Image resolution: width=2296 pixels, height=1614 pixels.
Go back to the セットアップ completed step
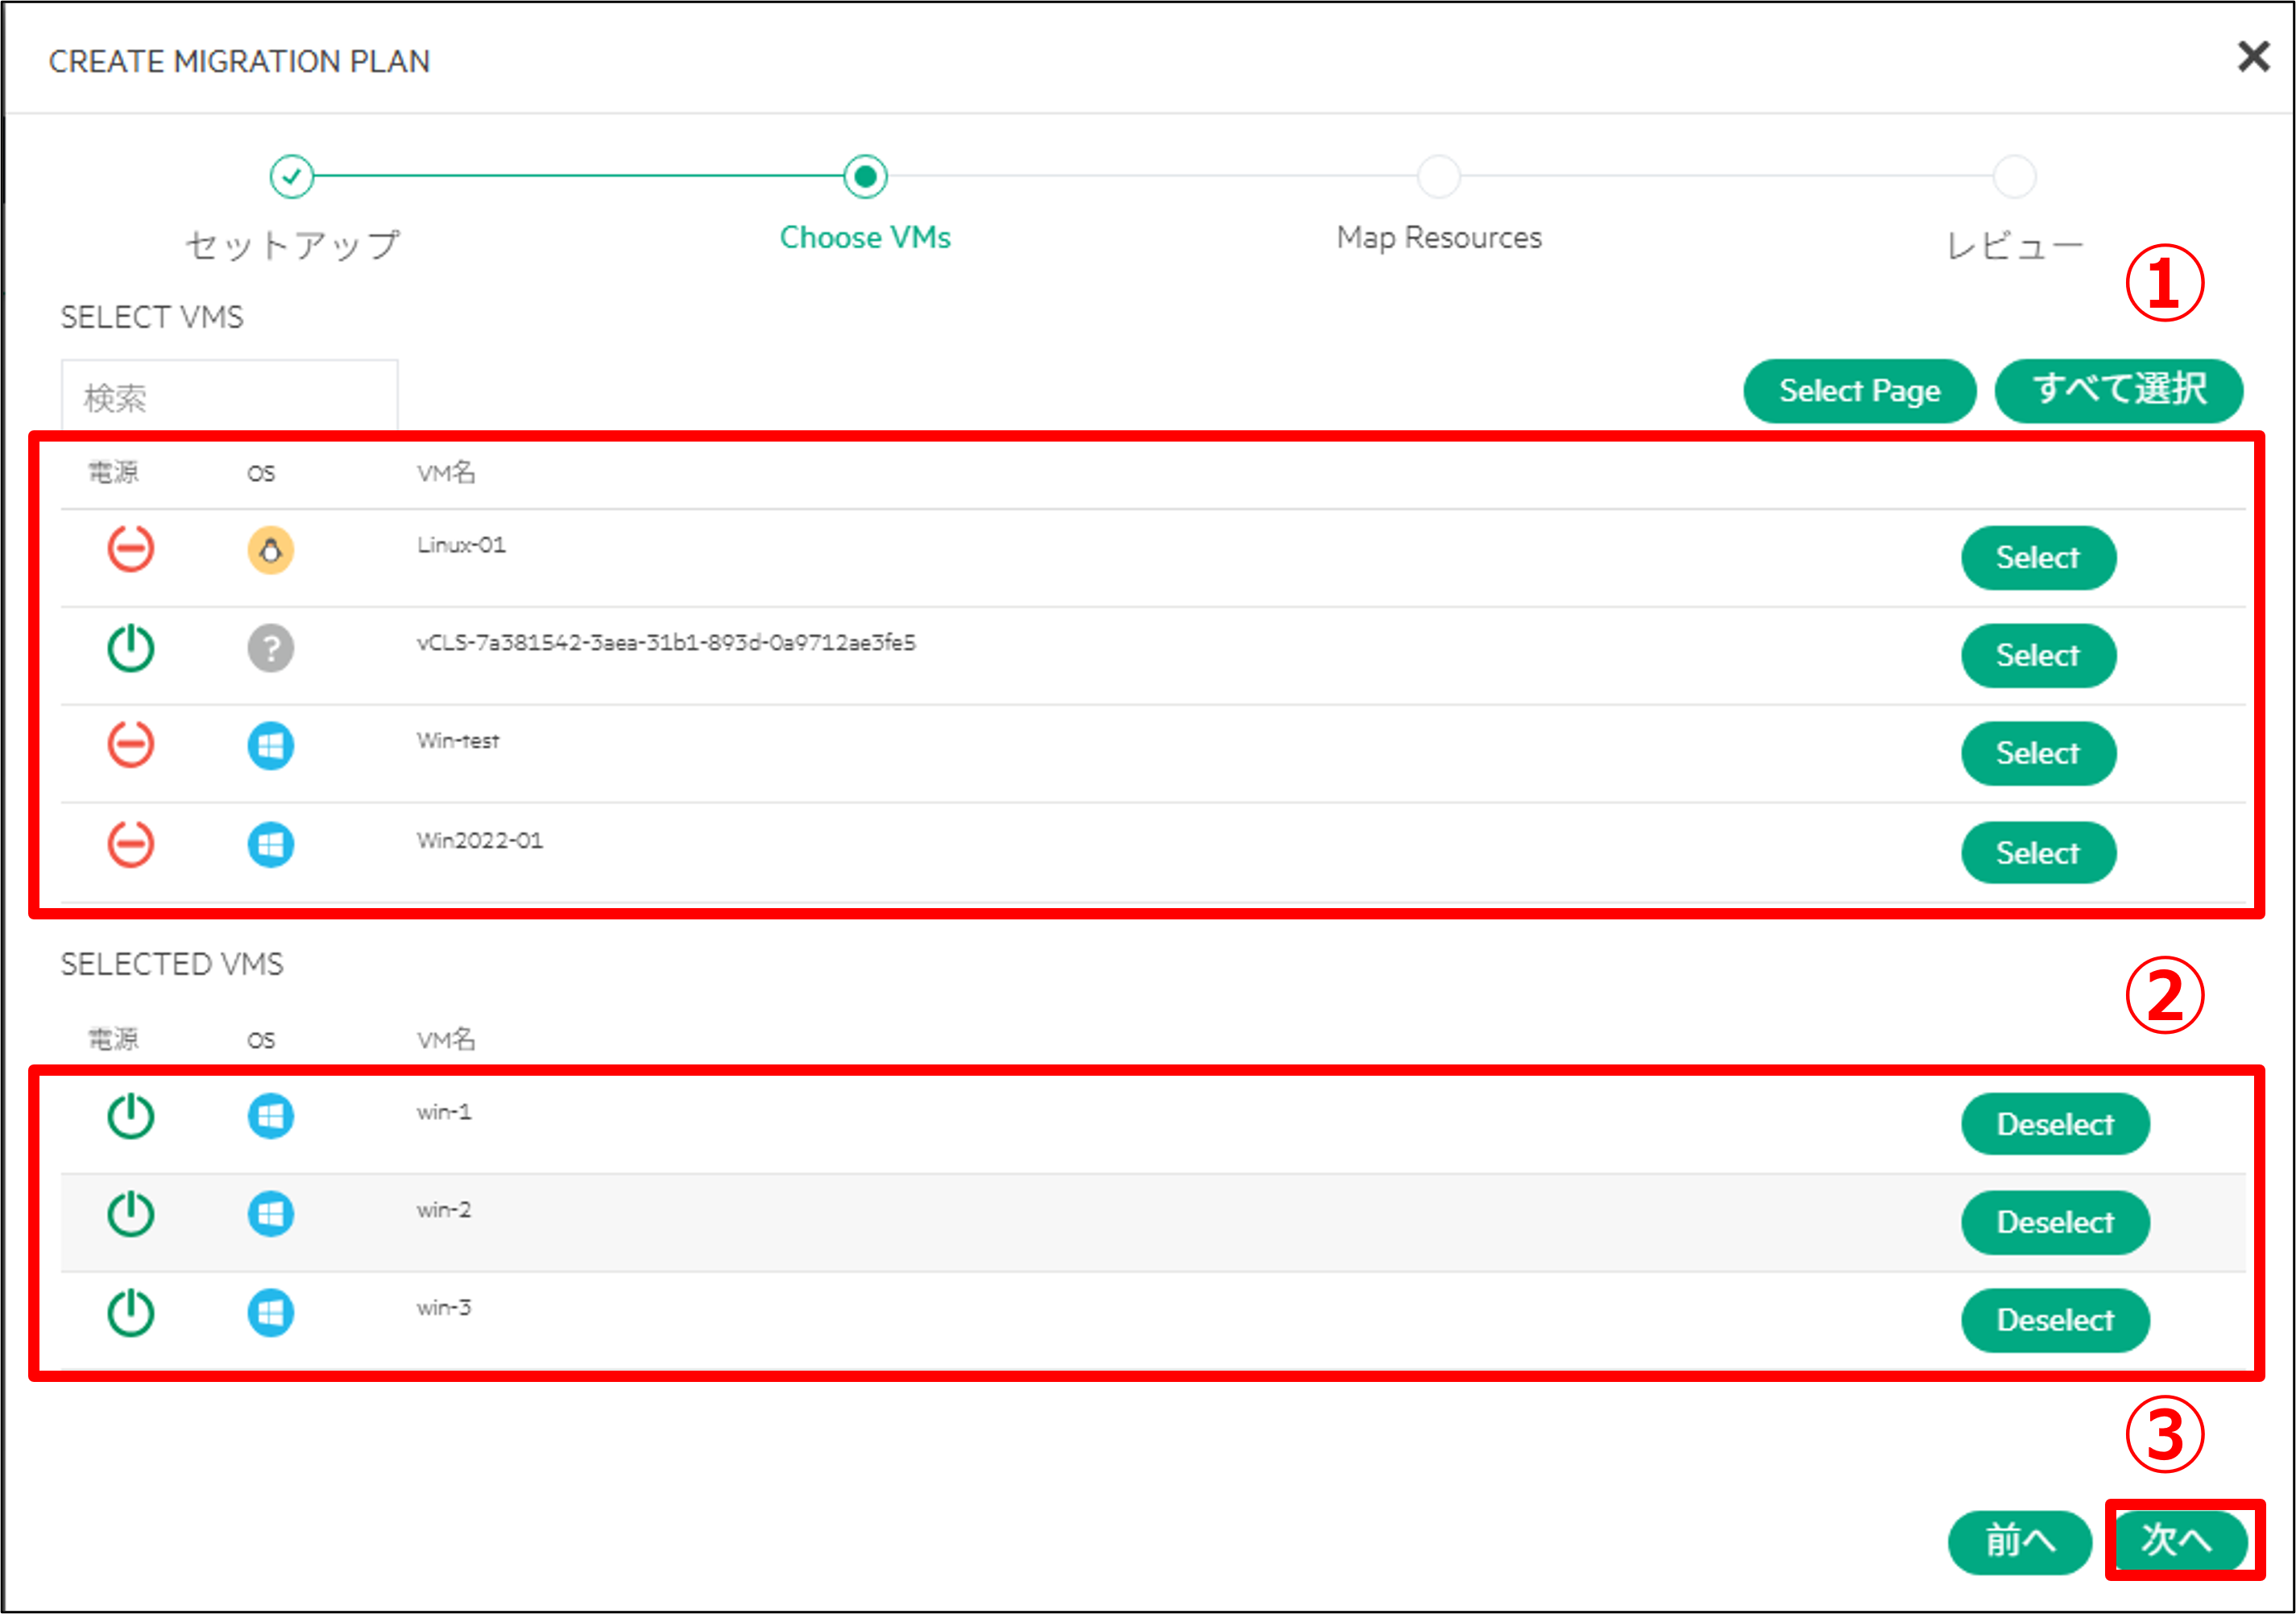(x=292, y=177)
